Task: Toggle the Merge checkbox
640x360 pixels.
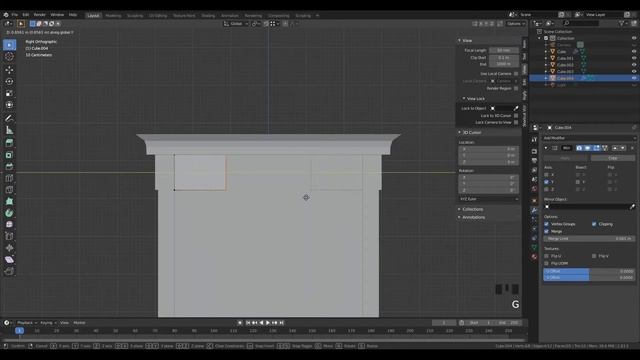Action: point(546,231)
